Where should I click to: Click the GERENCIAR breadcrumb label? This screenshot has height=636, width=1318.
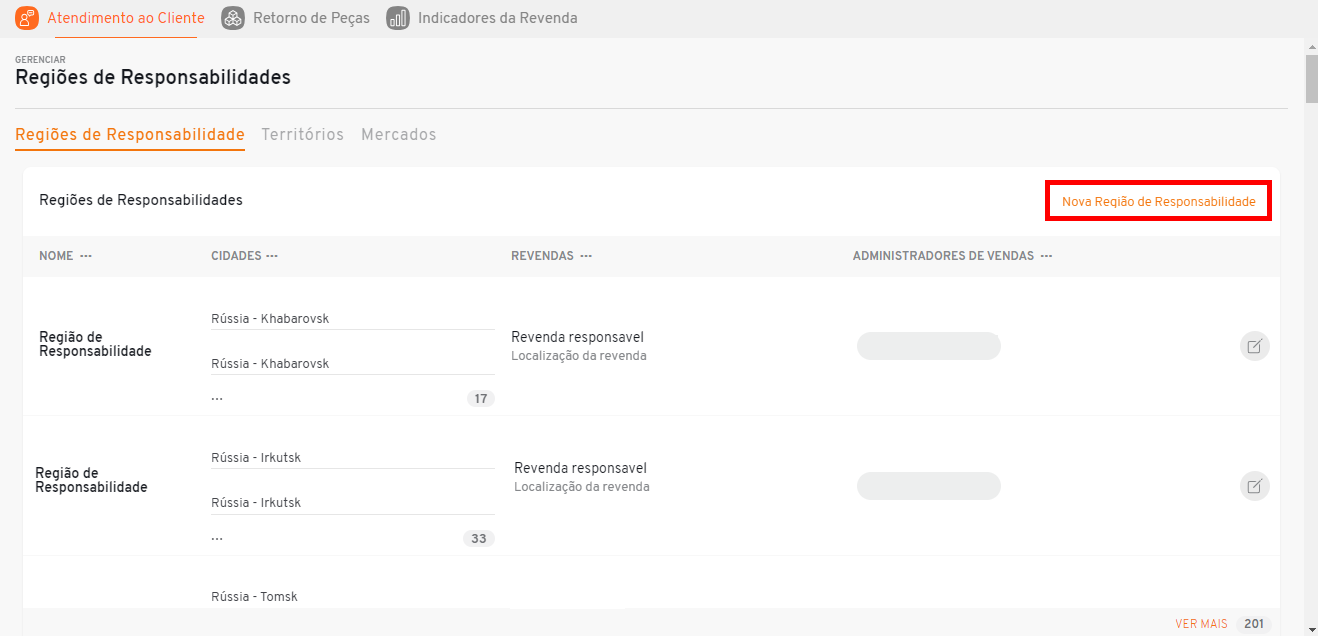[40, 60]
